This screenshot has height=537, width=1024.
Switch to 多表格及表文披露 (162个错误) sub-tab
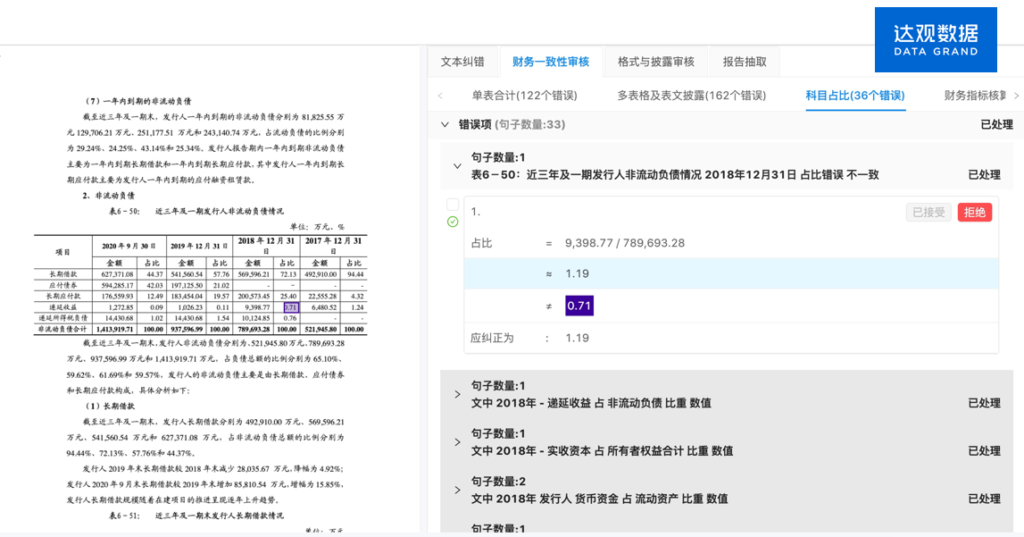pos(691,96)
